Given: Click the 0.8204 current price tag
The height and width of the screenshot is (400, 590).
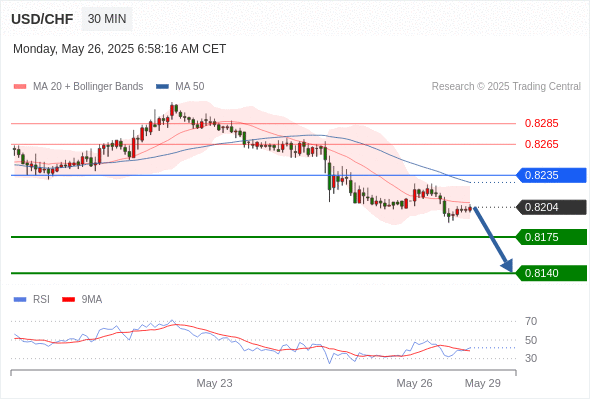Looking at the screenshot, I should click(x=551, y=207).
